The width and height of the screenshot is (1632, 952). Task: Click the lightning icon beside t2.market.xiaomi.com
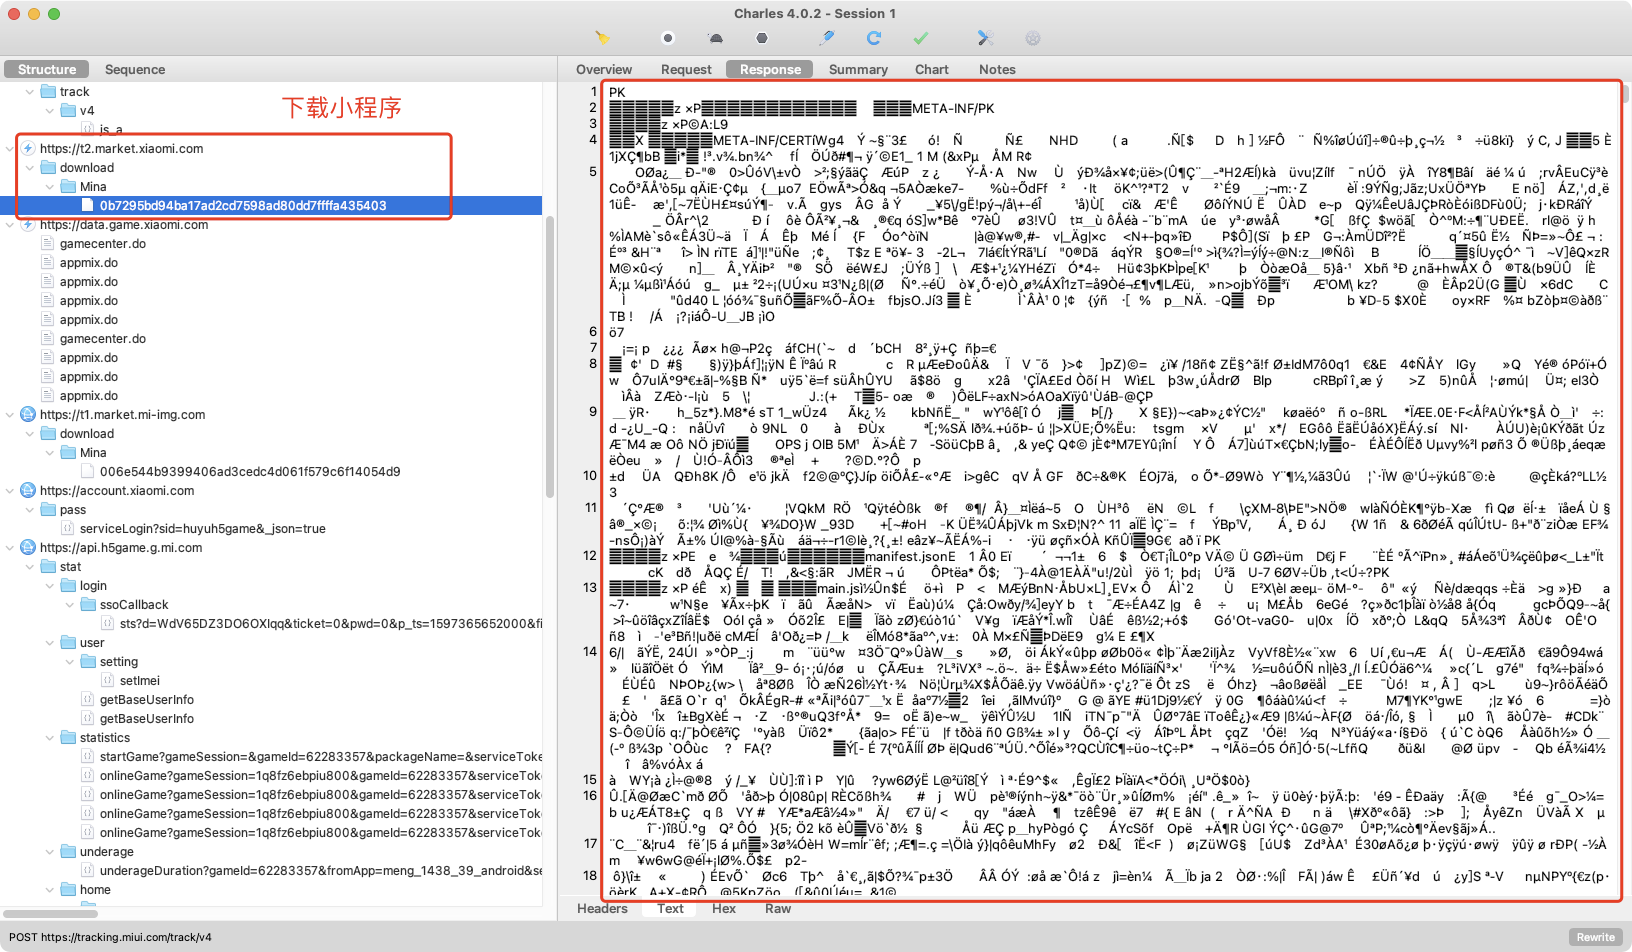tap(29, 149)
